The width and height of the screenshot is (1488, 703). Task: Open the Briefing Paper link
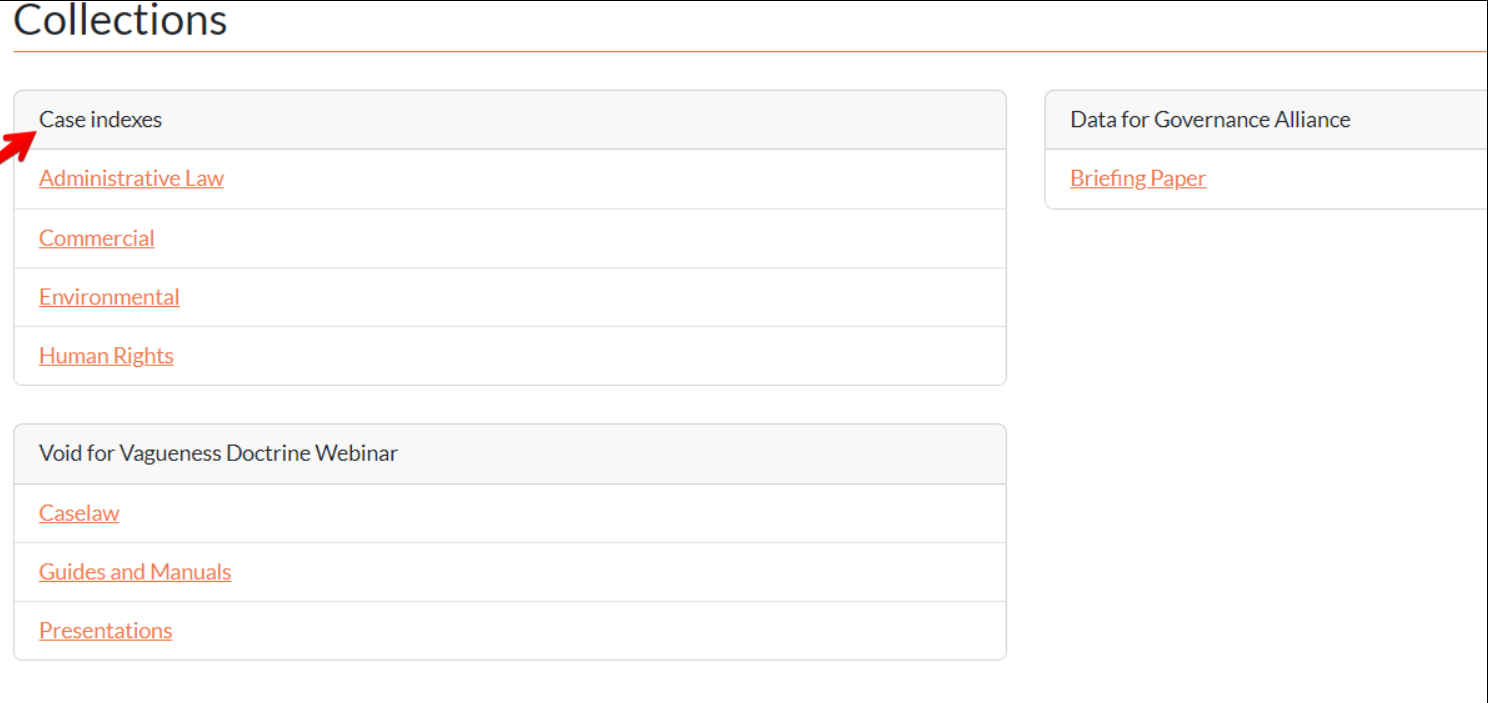coord(1138,179)
